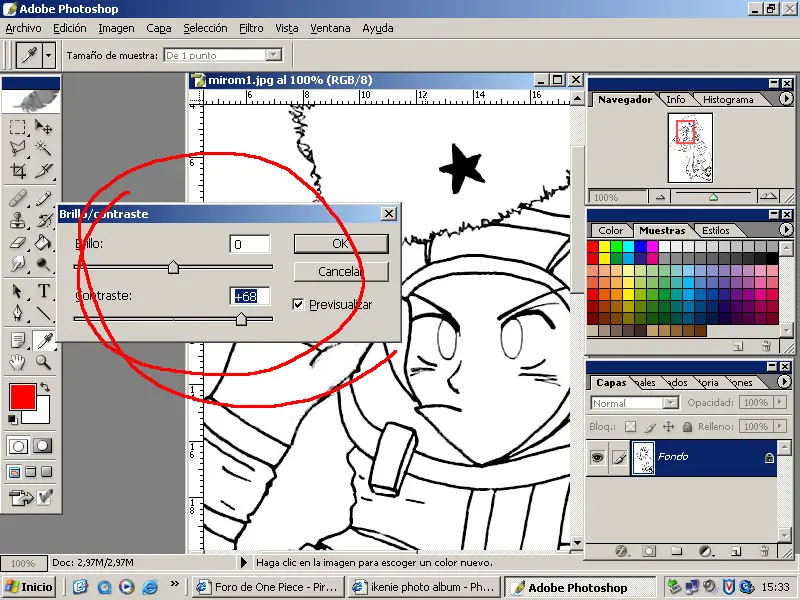Select the Eraser tool
The image size is (800, 600).
click(x=17, y=242)
